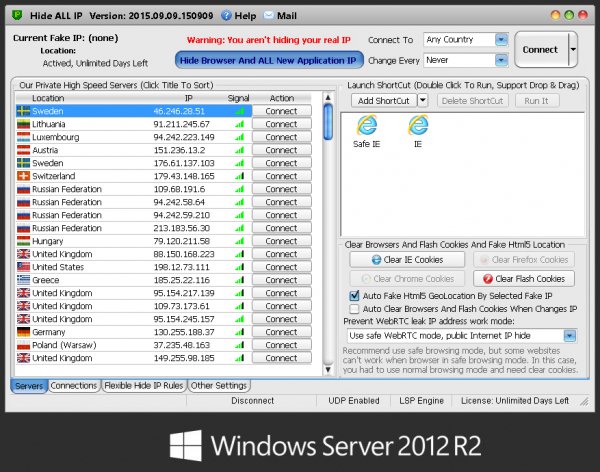
Task: Select the Austria server row text
Action: click(x=45, y=150)
